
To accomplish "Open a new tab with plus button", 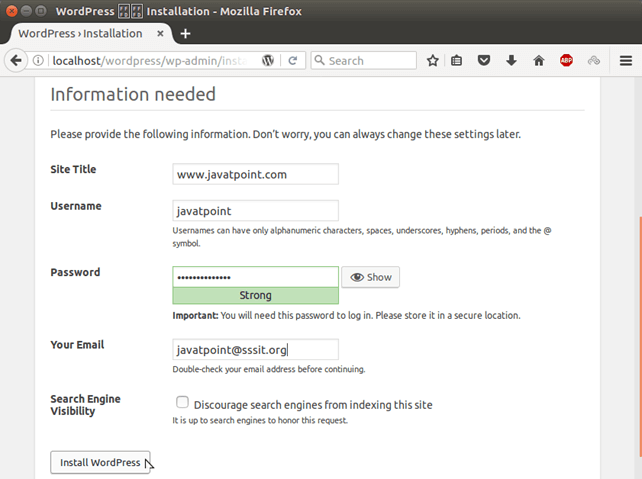I will [x=185, y=34].
